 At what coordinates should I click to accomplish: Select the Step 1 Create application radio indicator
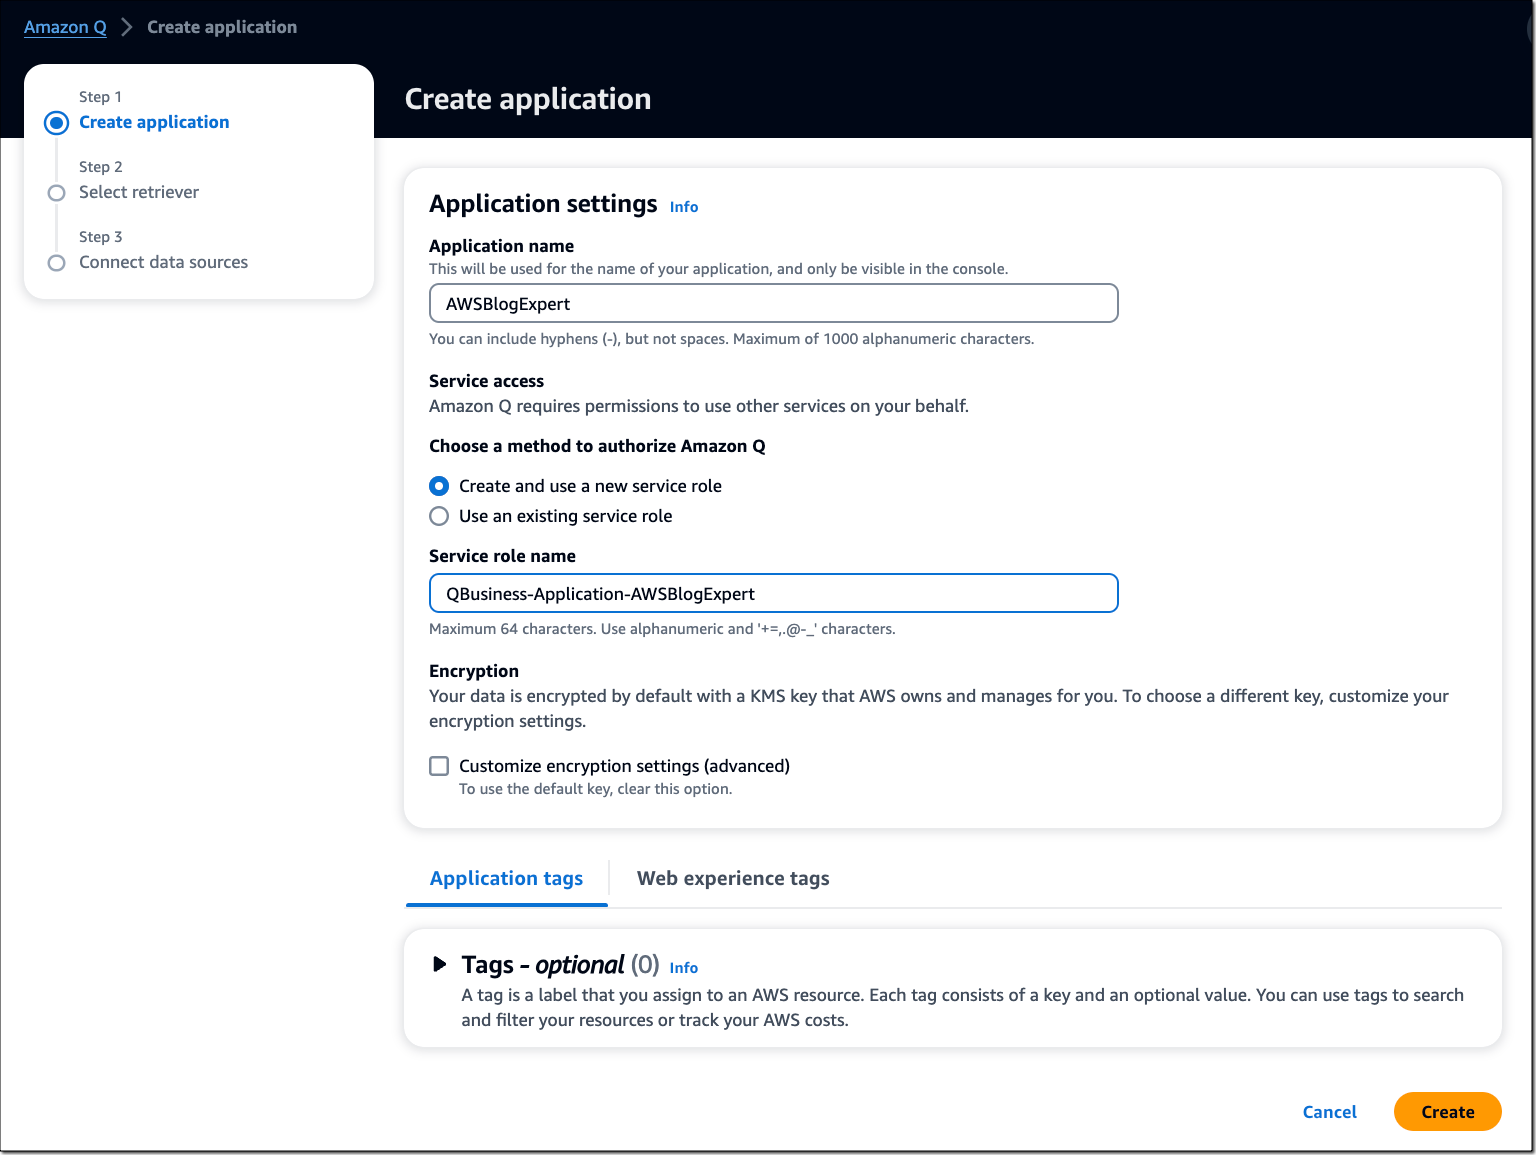[57, 122]
